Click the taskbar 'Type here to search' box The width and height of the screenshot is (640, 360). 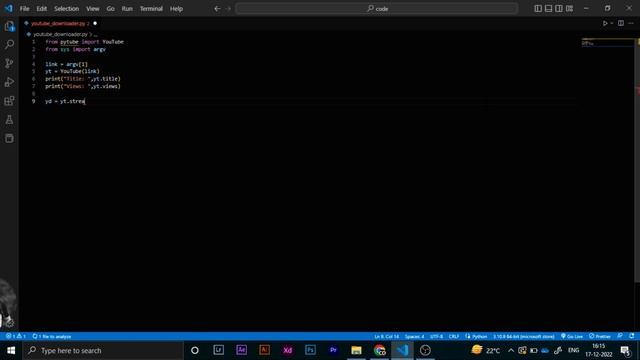click(x=103, y=350)
